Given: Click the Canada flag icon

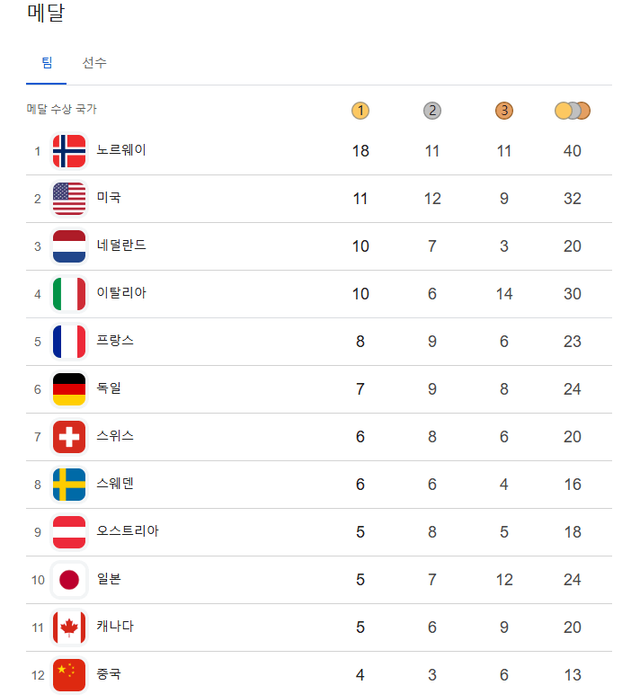Looking at the screenshot, I should click(x=69, y=627).
